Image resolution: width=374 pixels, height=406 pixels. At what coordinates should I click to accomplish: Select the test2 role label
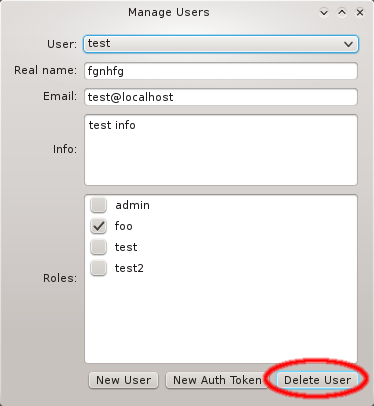point(129,268)
